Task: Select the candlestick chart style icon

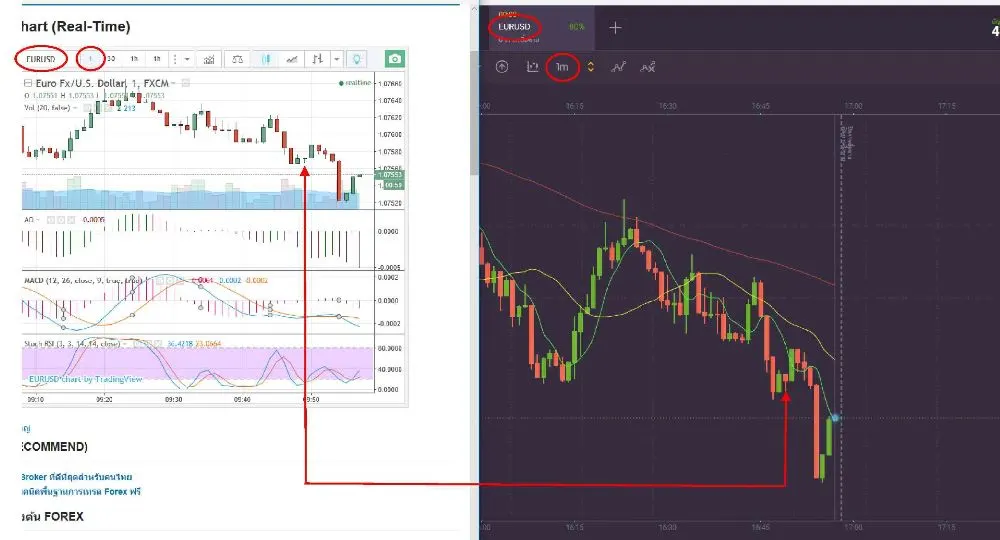Action: 267,59
